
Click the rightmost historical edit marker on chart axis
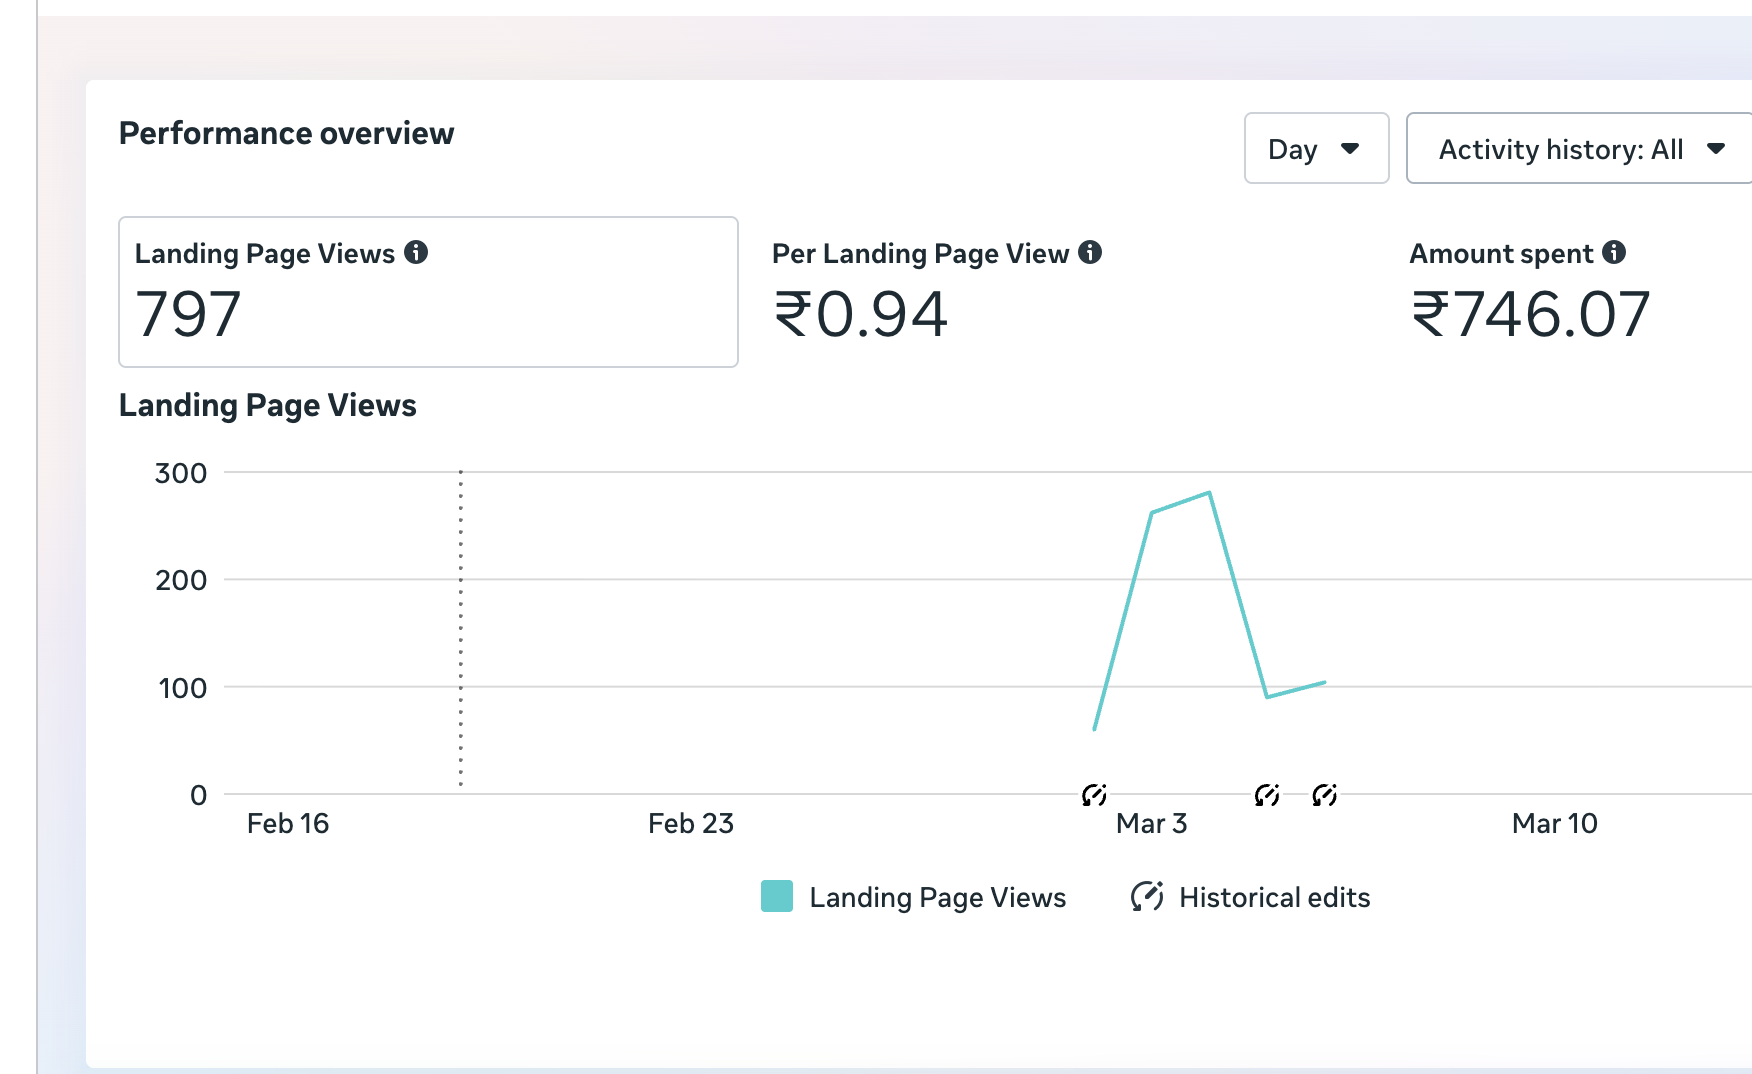[x=1325, y=795]
